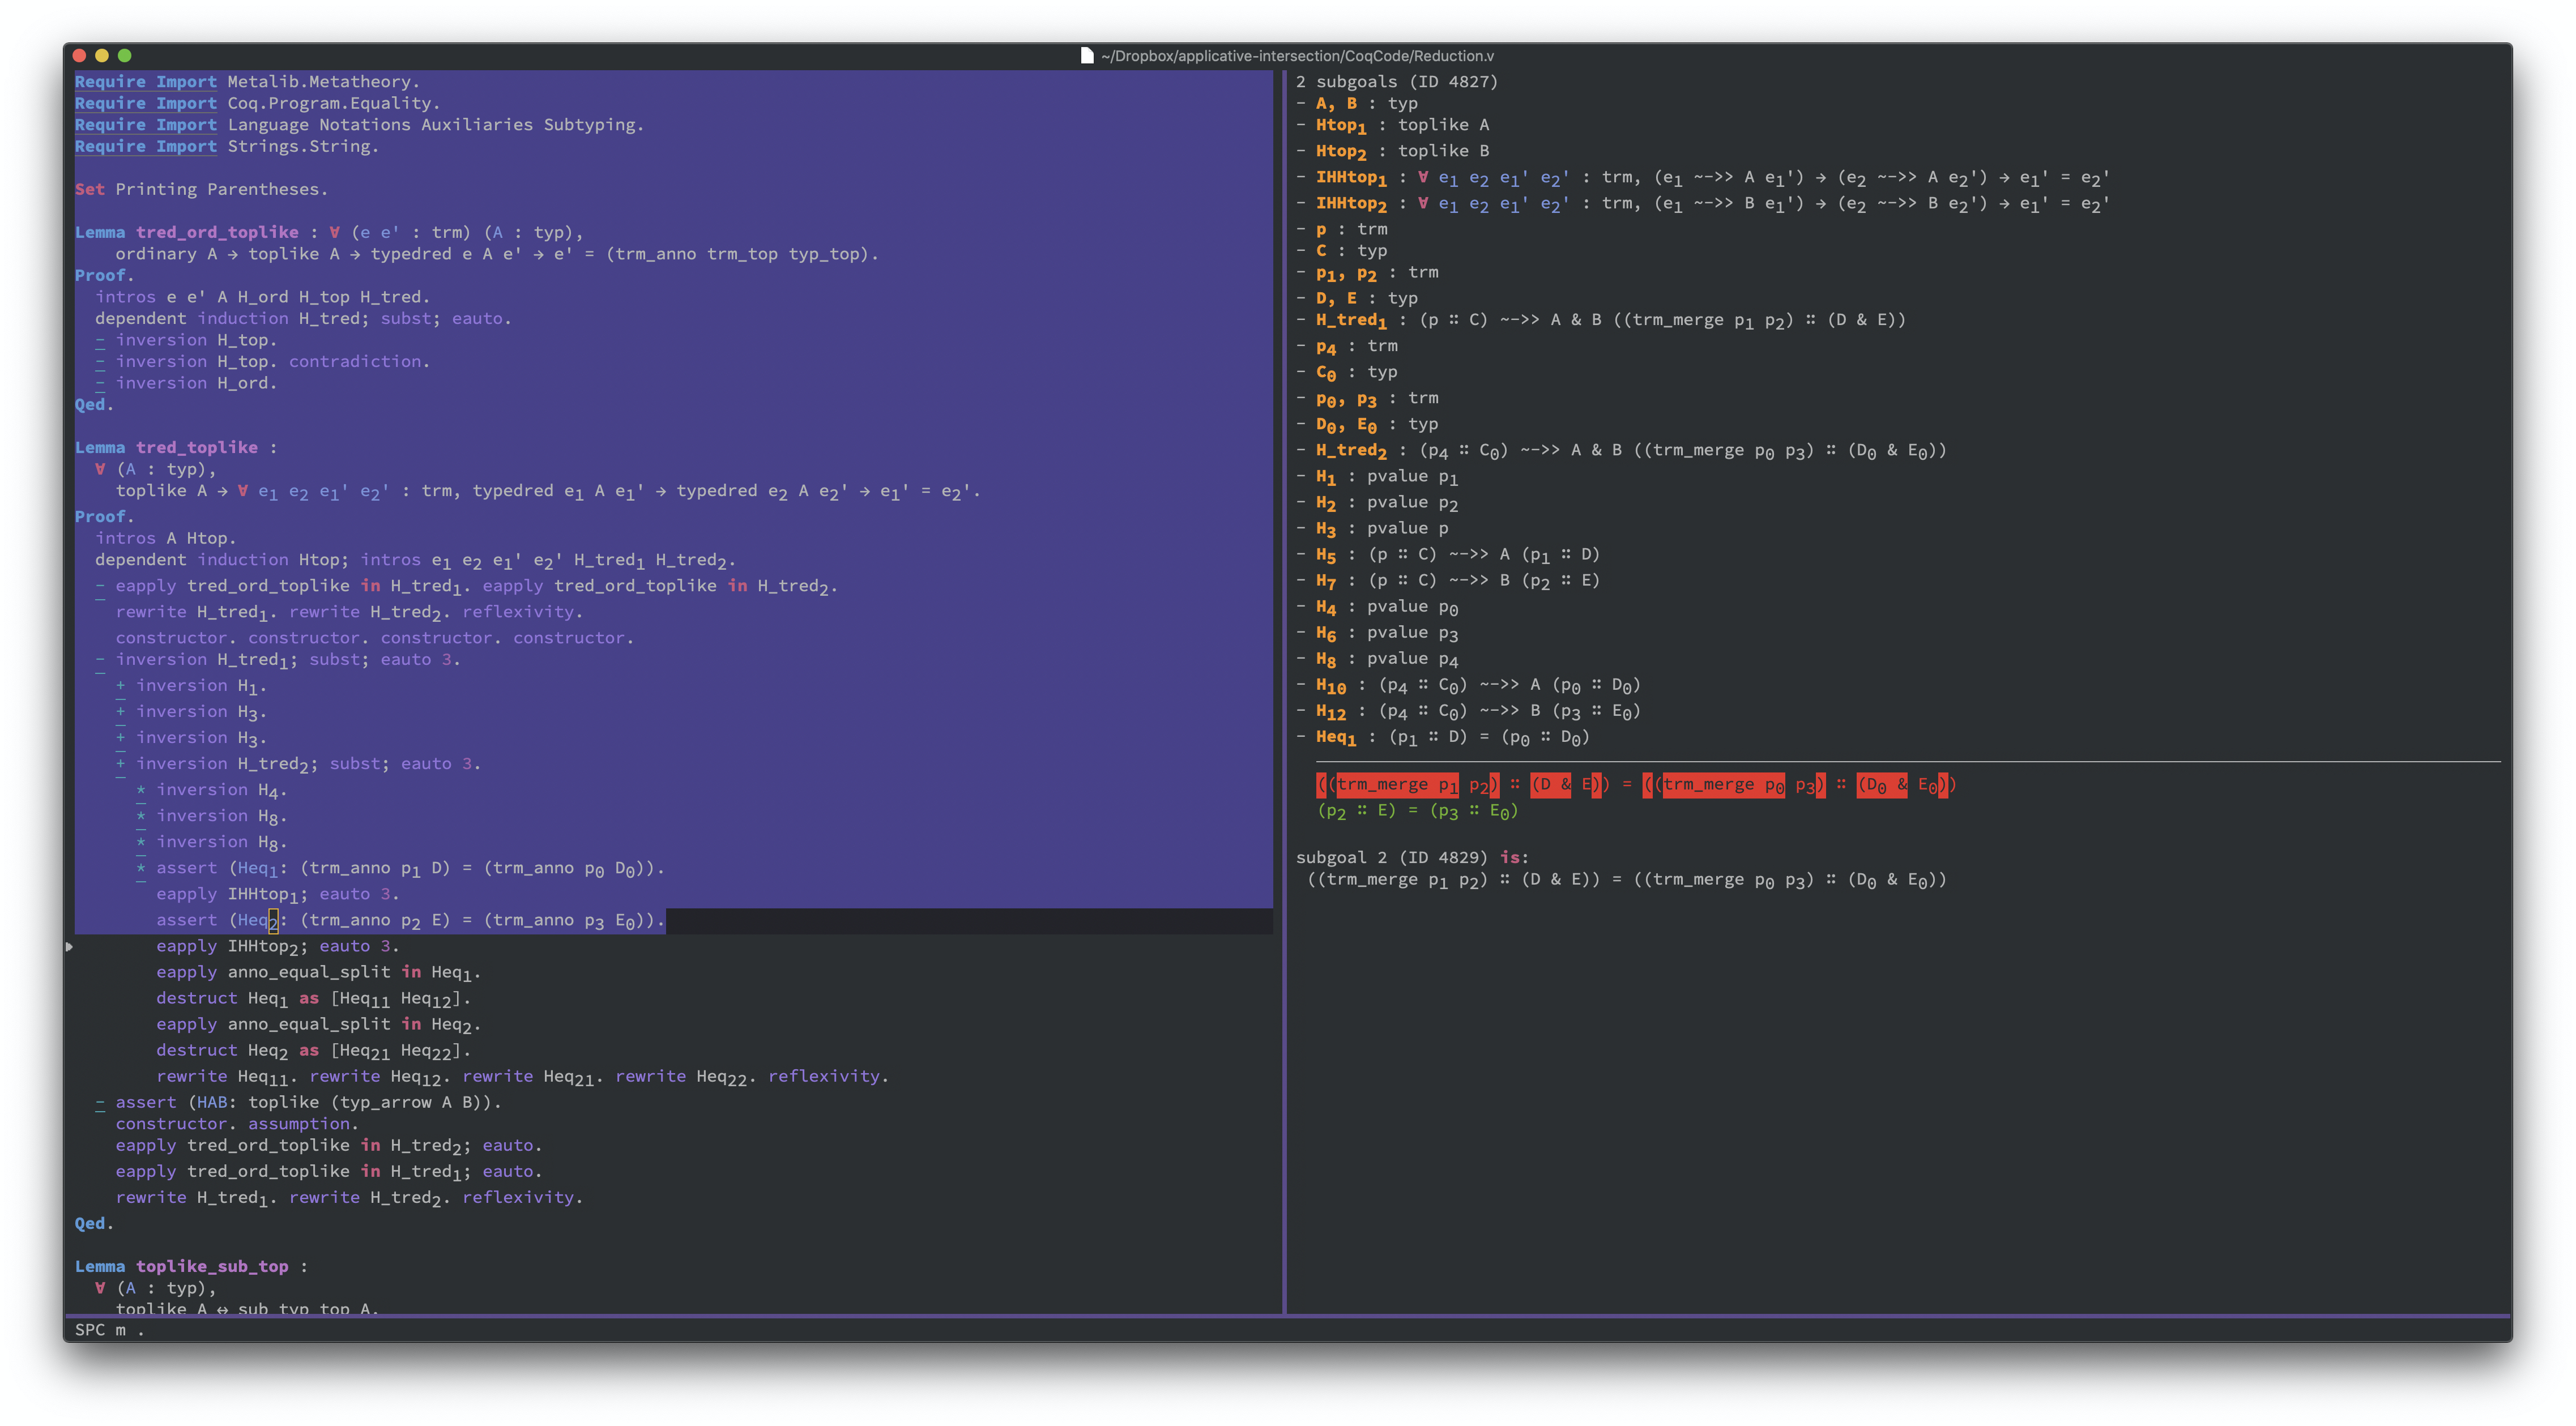Image resolution: width=2576 pixels, height=1426 pixels.
Task: Click the yellow minimize window button
Action: [102, 56]
